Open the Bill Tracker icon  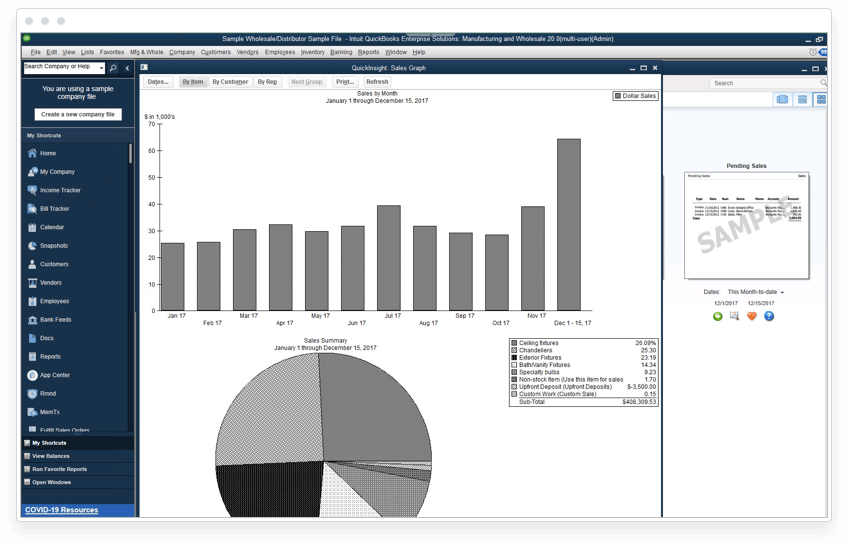(x=32, y=209)
